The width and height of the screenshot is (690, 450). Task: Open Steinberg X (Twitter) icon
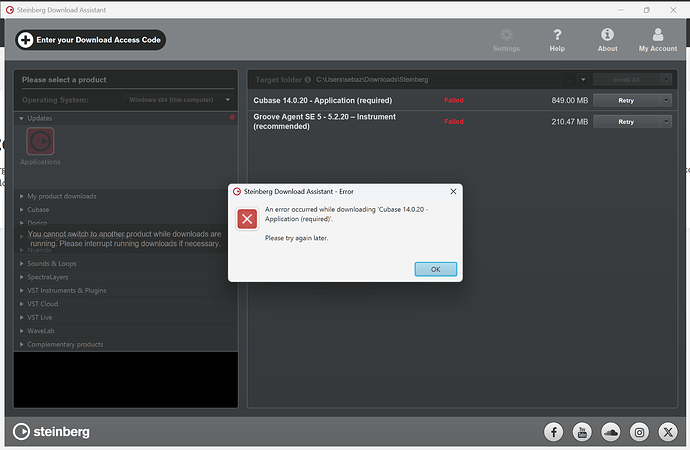[668, 432]
